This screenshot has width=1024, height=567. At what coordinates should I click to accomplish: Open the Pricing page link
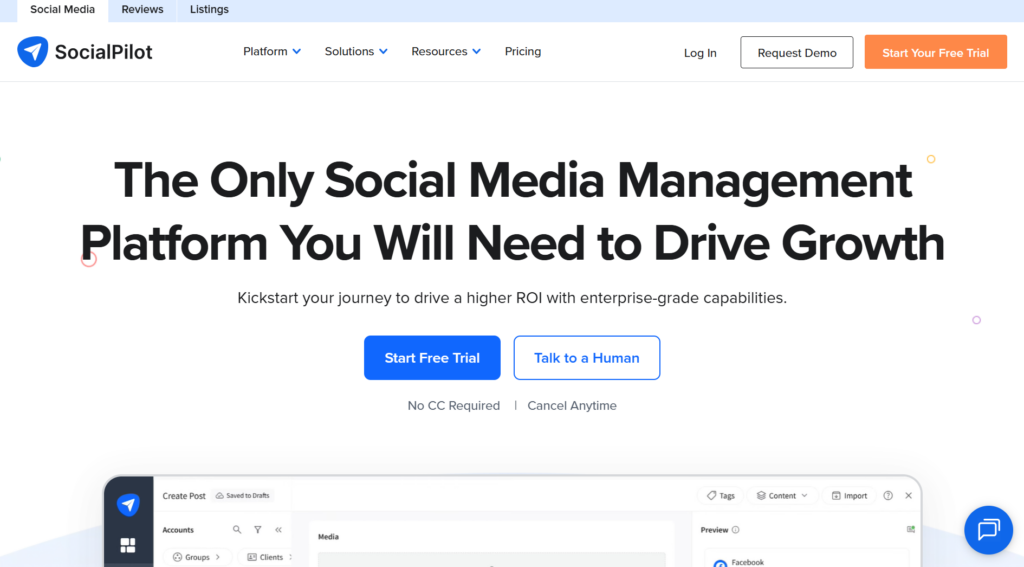(x=522, y=52)
